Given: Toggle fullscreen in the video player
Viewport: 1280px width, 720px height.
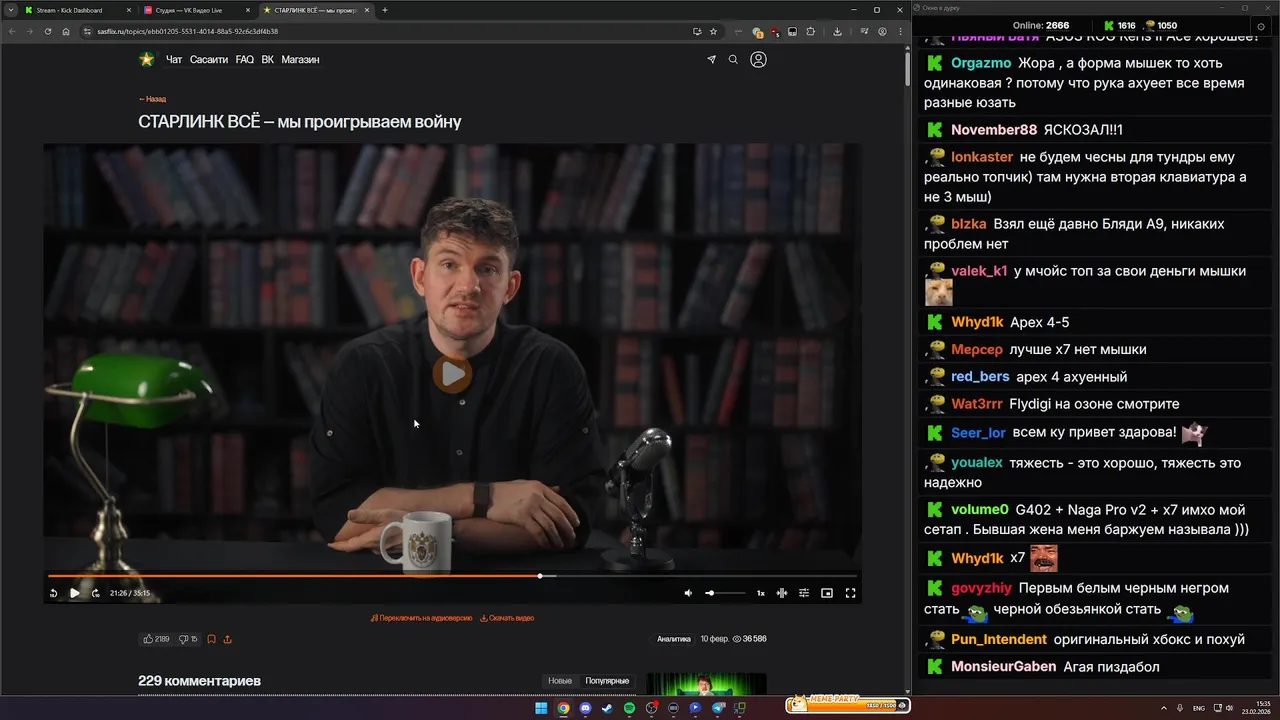Looking at the screenshot, I should click(850, 593).
